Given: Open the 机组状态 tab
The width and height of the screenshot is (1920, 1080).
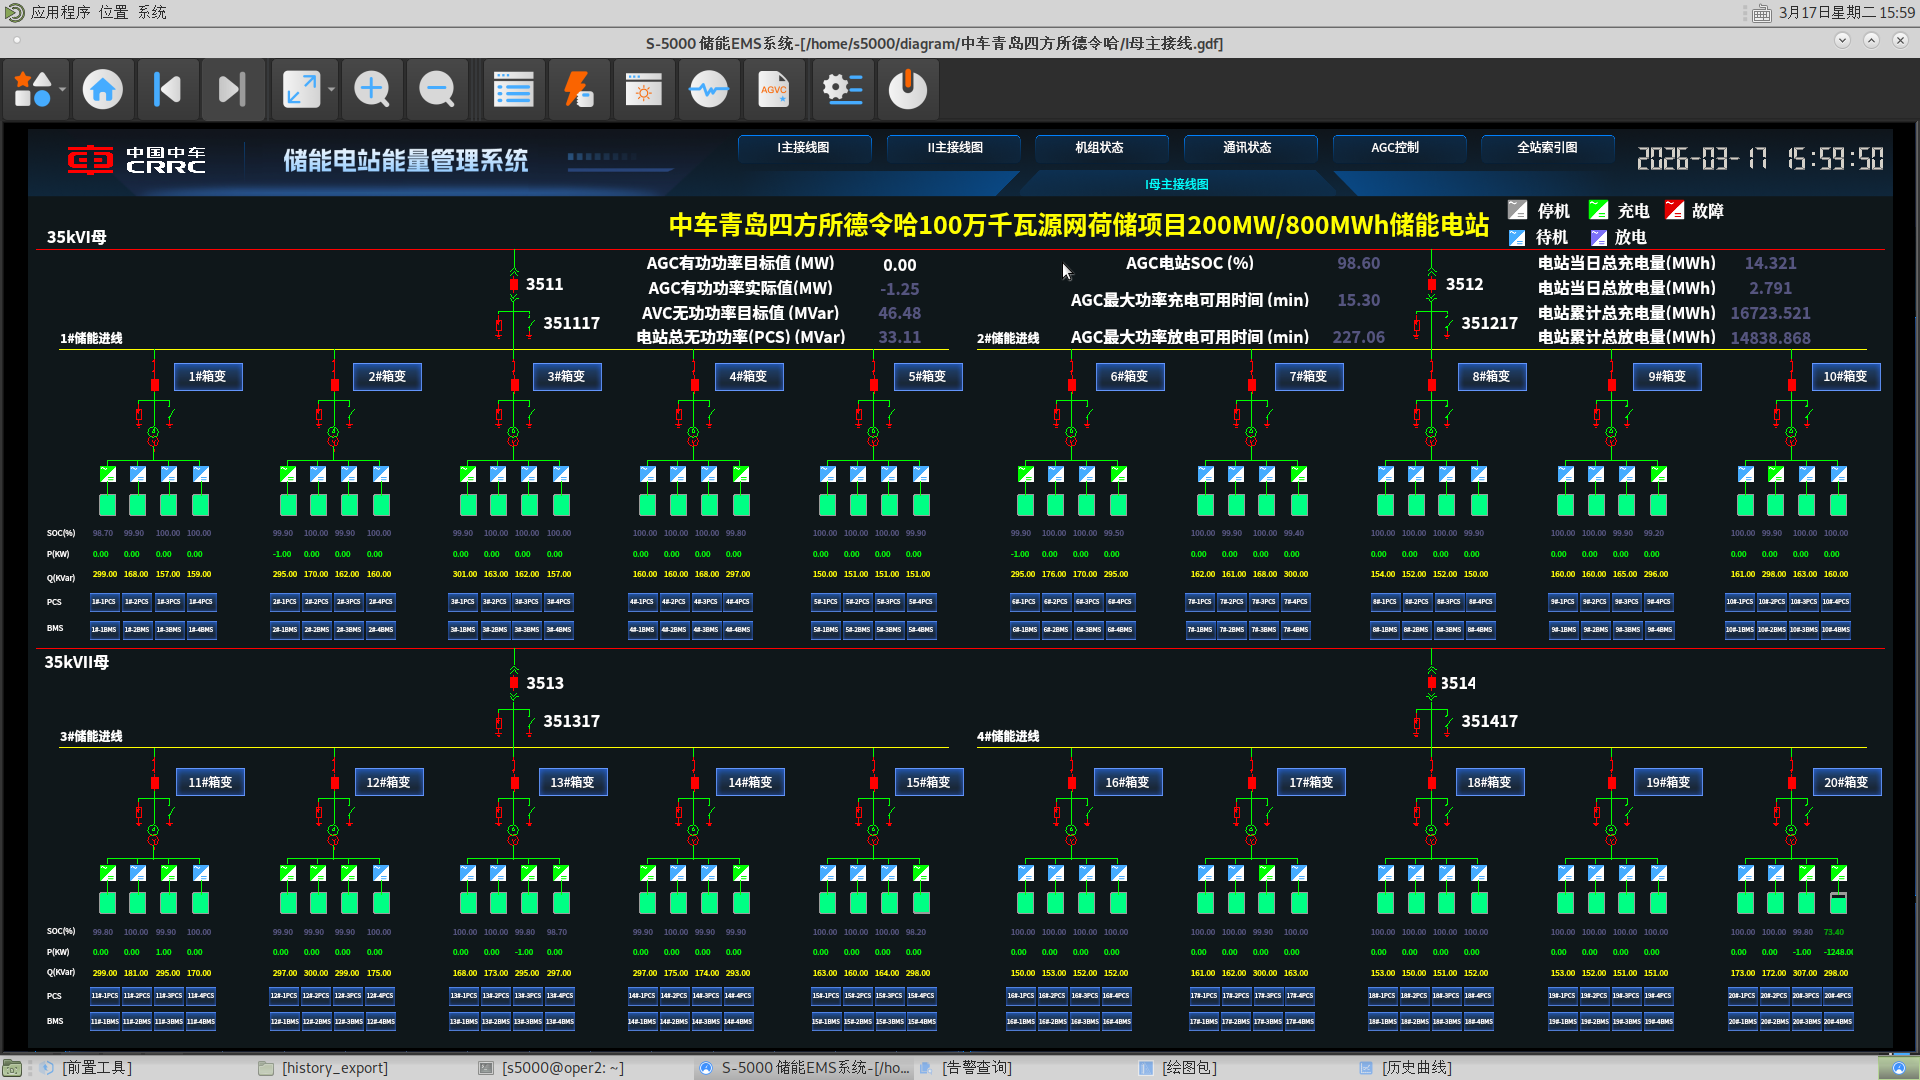Looking at the screenshot, I should click(1099, 148).
